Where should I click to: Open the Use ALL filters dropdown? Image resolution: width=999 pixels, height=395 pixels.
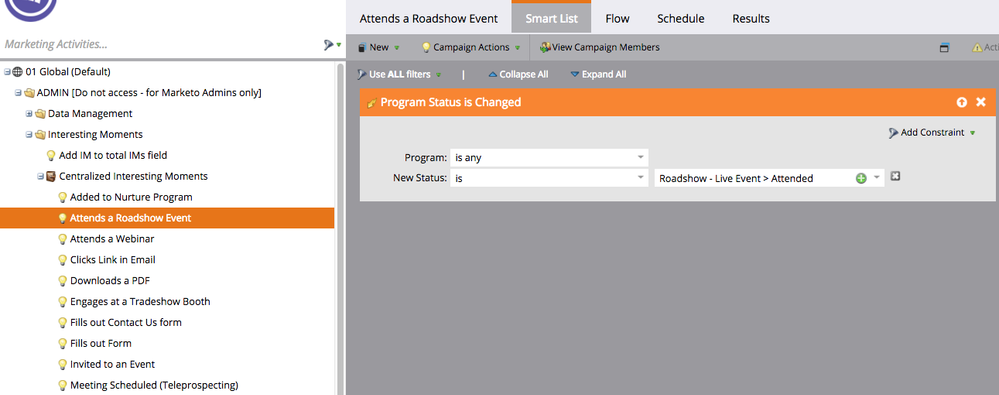click(399, 75)
